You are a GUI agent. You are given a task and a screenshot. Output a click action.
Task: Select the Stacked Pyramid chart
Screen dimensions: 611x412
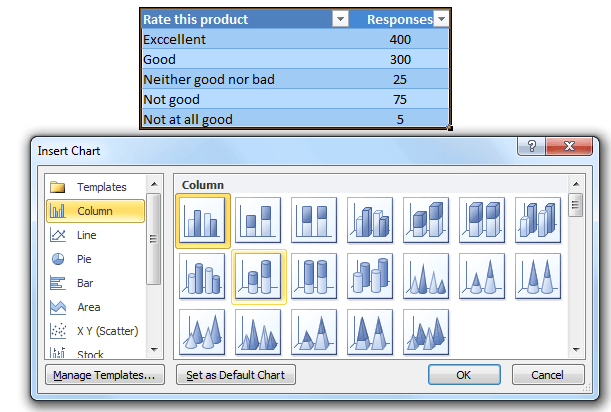click(314, 332)
